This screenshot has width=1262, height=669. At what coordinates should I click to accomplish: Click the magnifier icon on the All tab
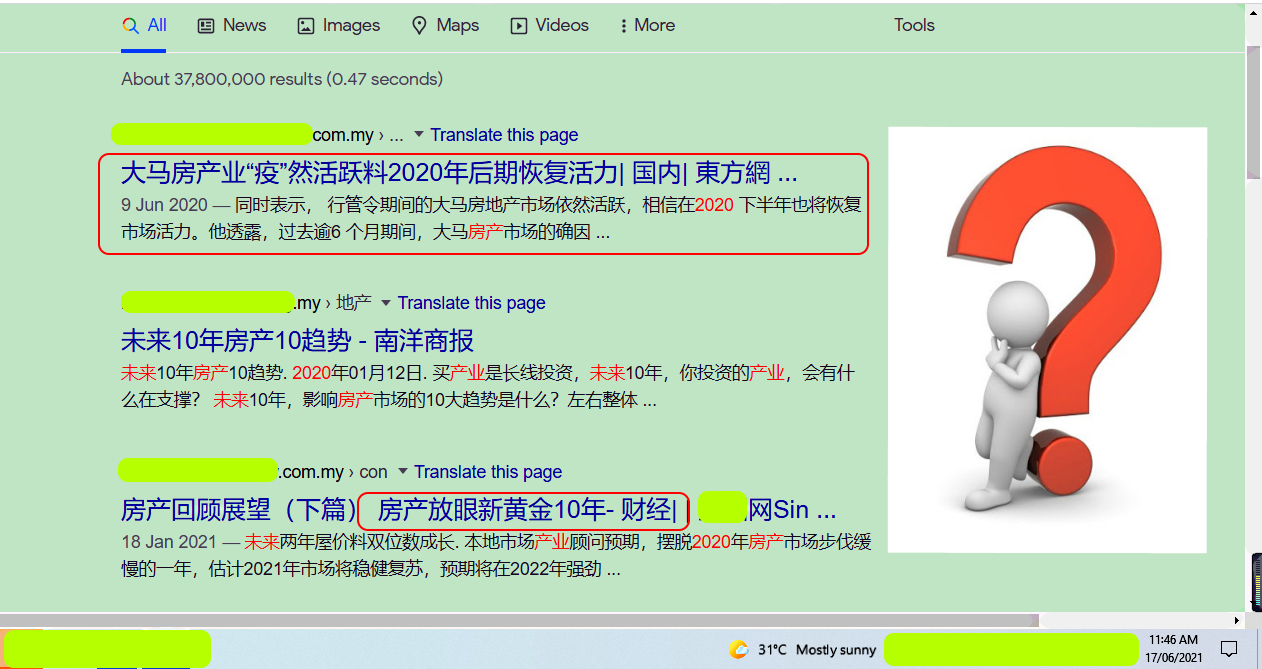[x=130, y=26]
